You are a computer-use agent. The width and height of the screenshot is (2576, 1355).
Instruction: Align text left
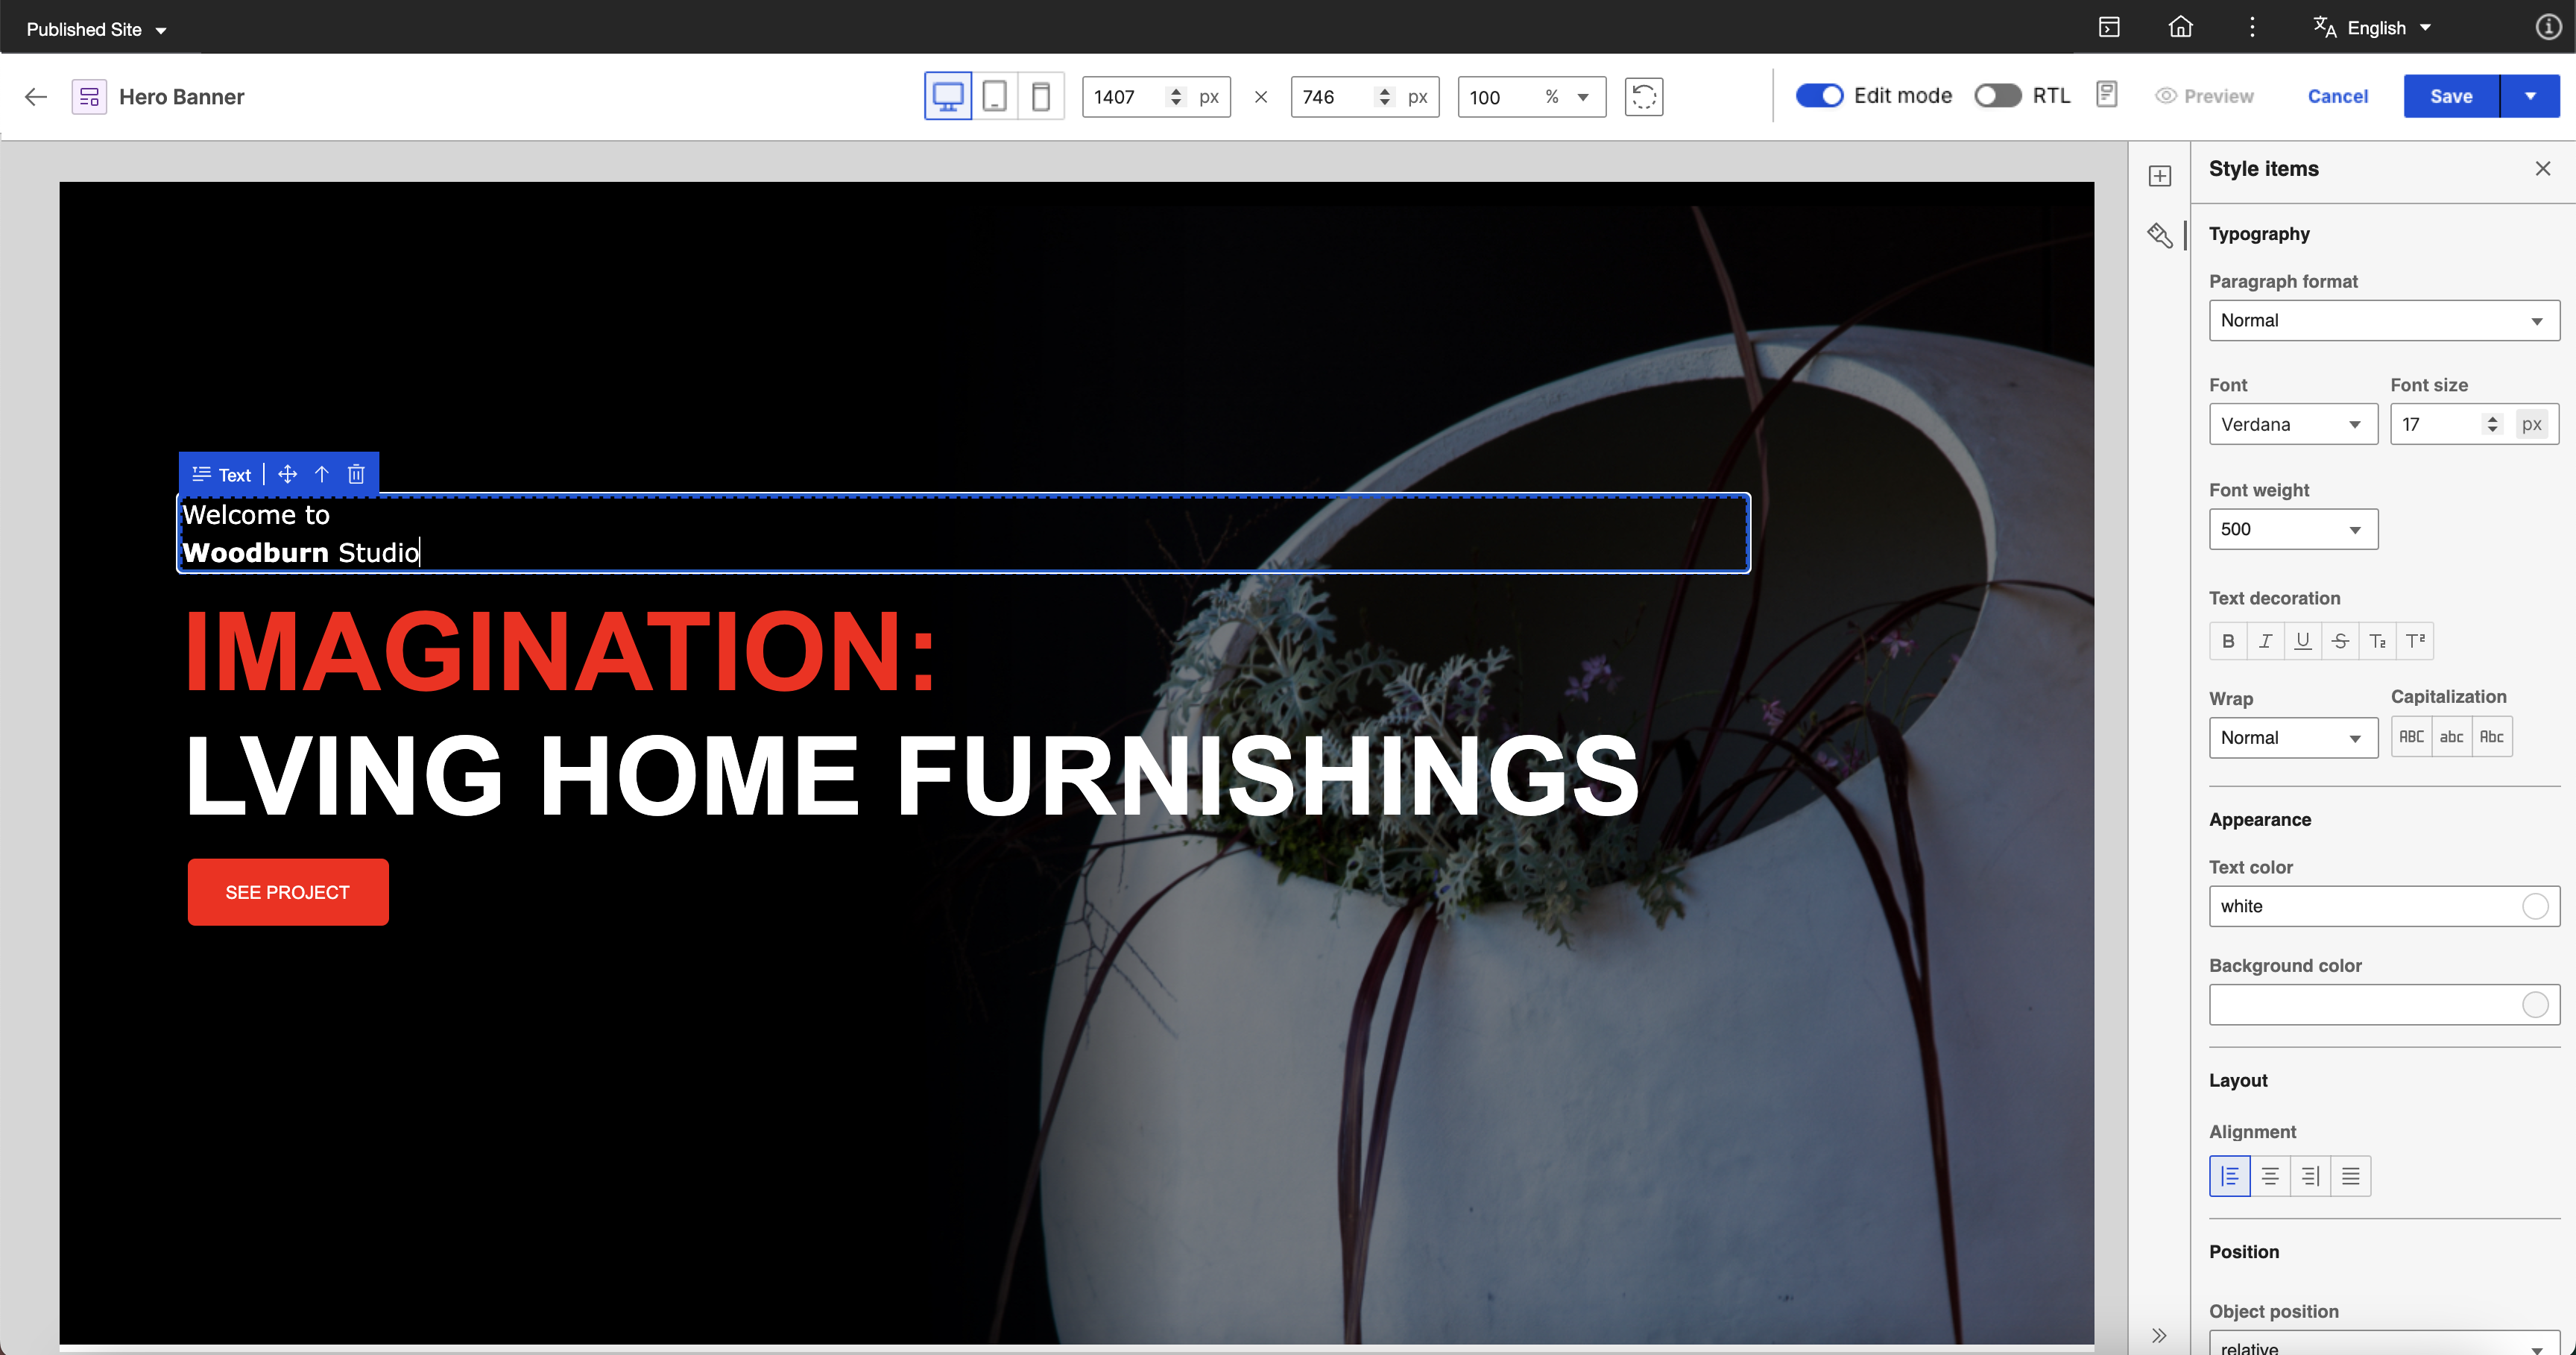tap(2229, 1176)
